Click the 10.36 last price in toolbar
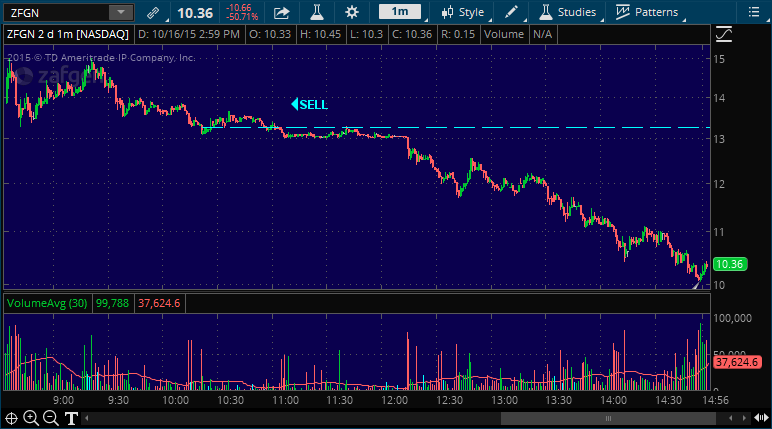 [x=195, y=13]
